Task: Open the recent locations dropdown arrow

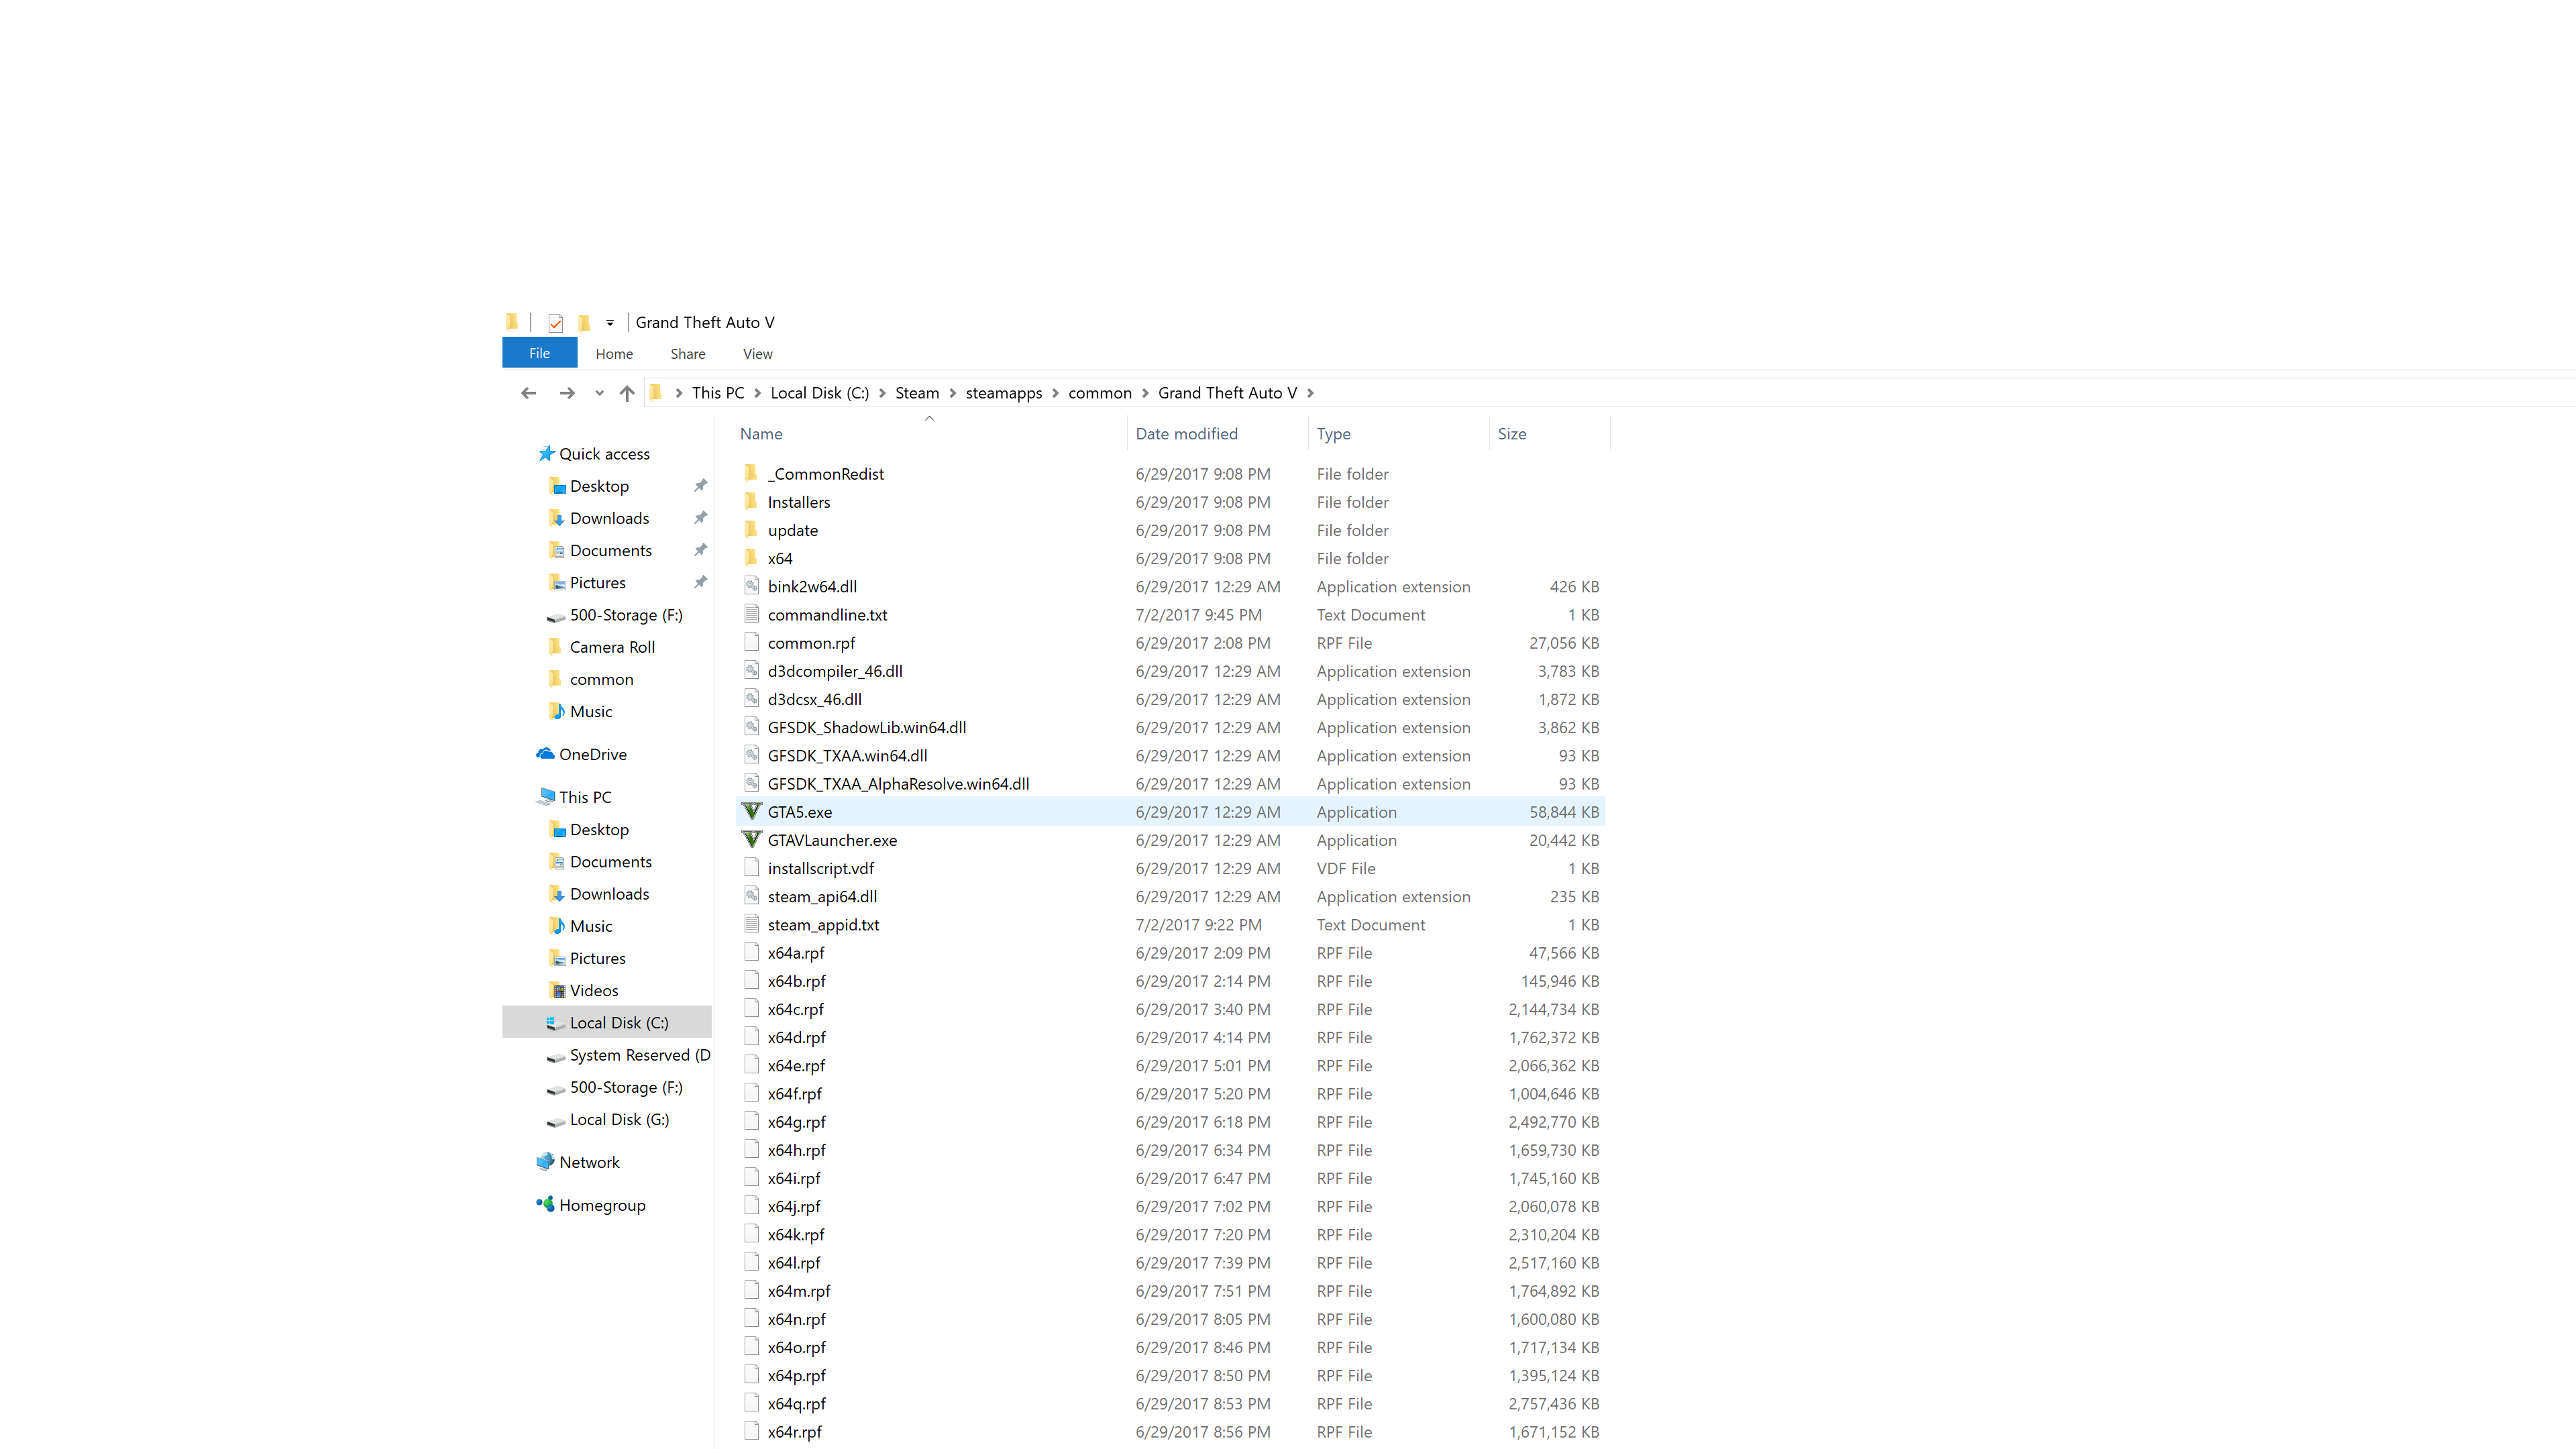Action: tap(599, 393)
